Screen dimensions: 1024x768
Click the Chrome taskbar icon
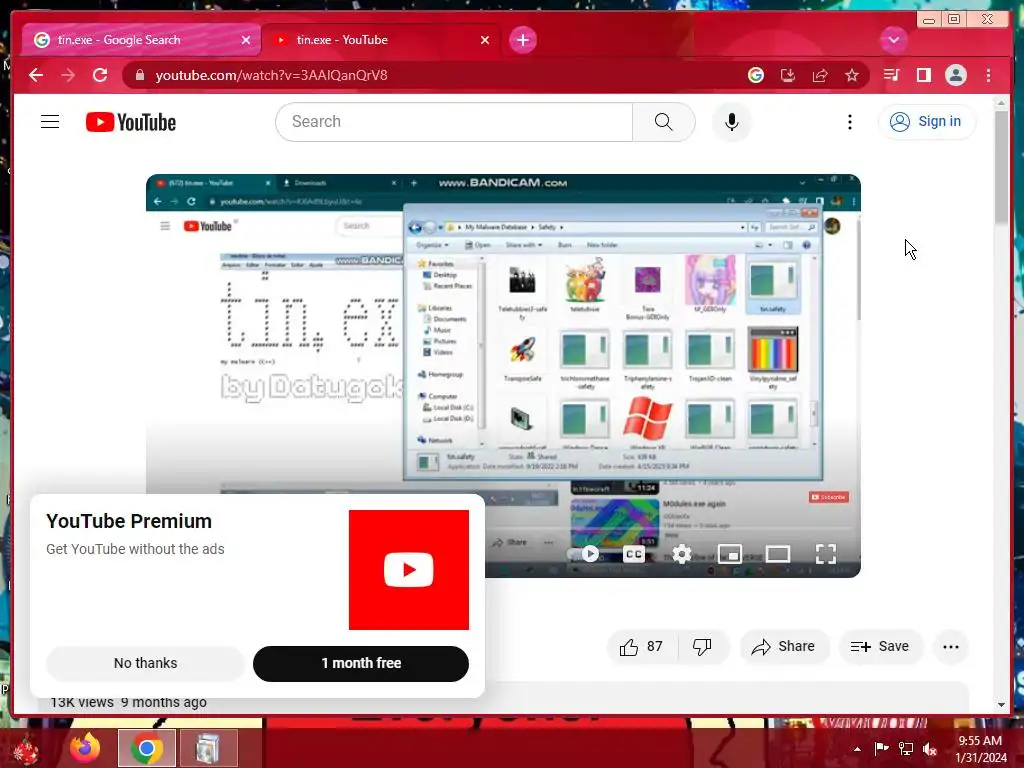[146, 748]
